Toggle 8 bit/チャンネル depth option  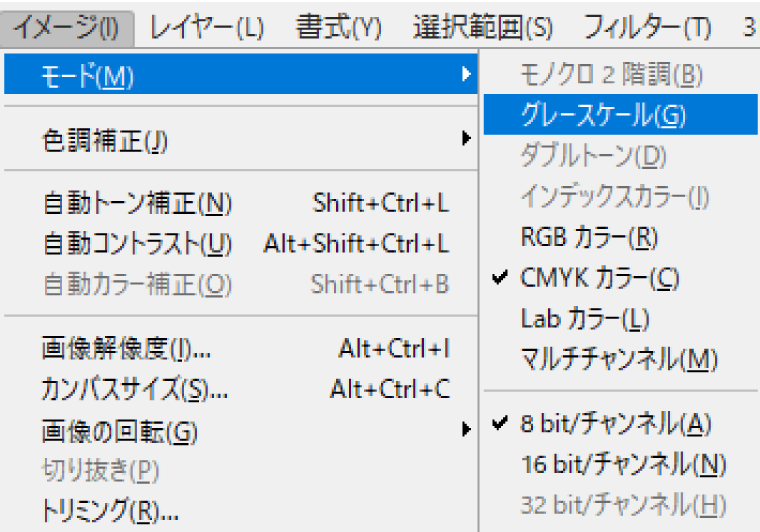coord(615,424)
